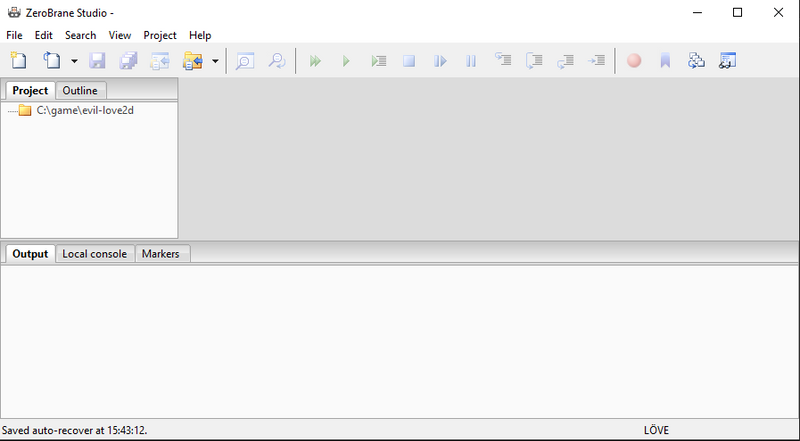Click the Save file toolbar icon
This screenshot has width=800, height=441.
click(98, 61)
